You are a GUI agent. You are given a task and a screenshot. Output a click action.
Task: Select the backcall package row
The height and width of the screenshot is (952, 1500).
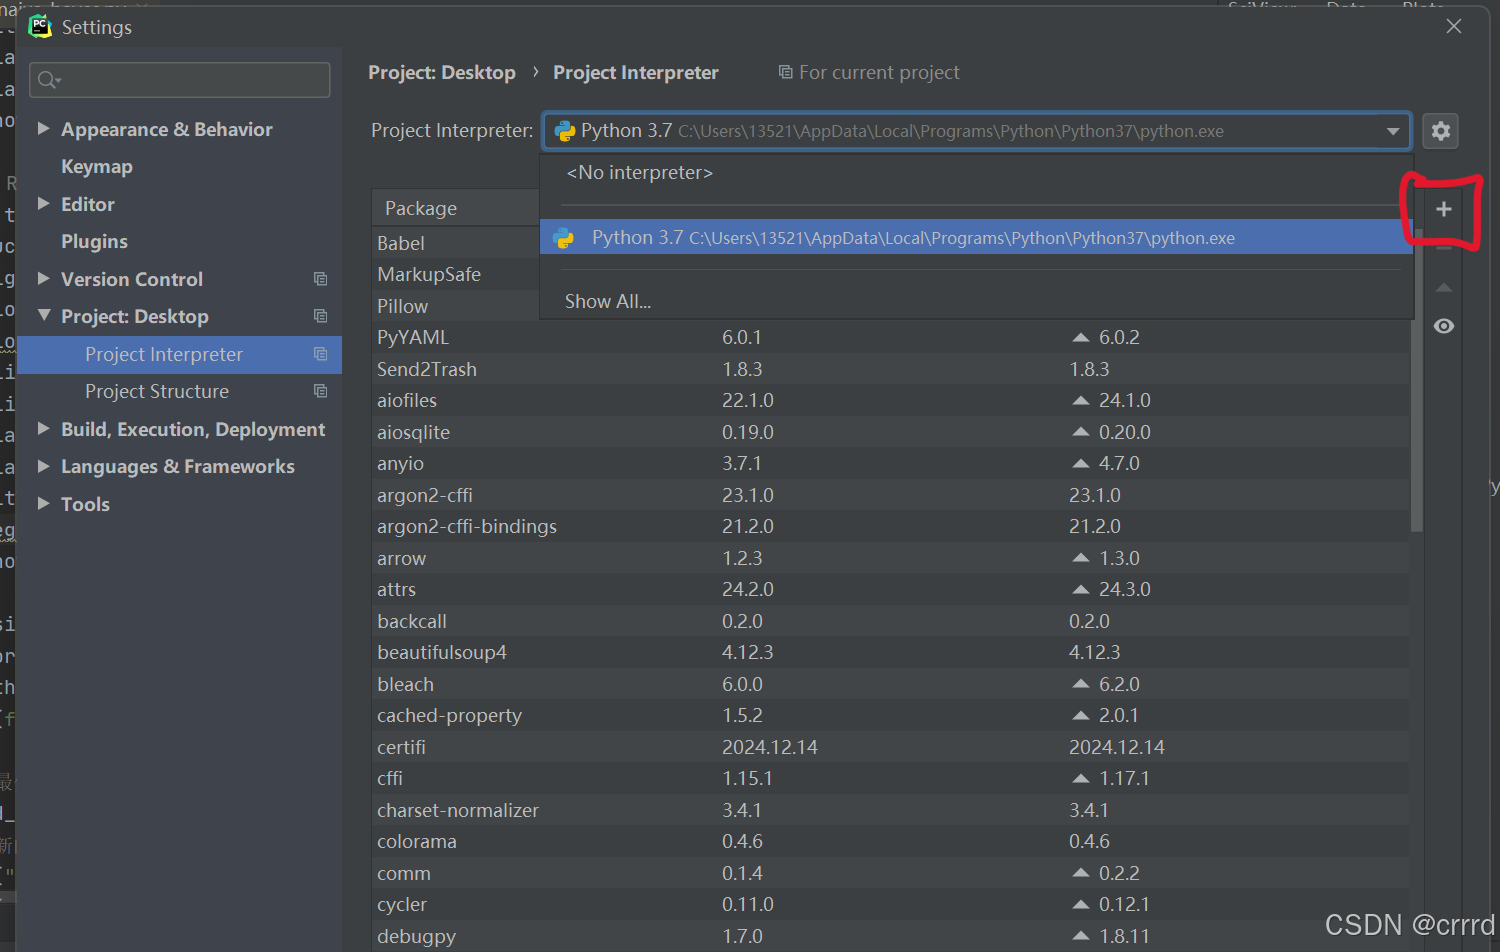pyautogui.click(x=890, y=621)
